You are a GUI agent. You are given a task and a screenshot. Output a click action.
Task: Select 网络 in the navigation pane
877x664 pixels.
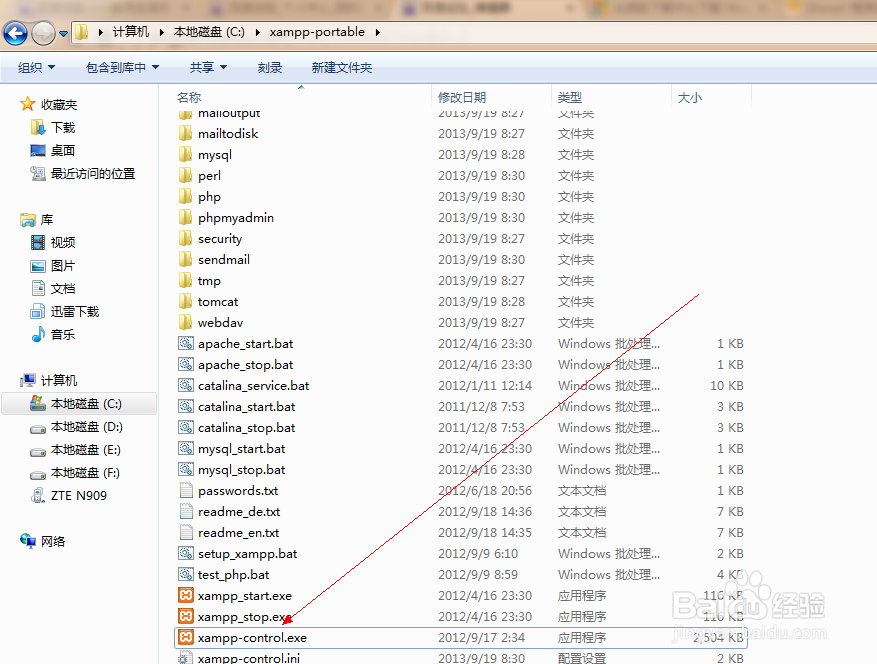43,541
